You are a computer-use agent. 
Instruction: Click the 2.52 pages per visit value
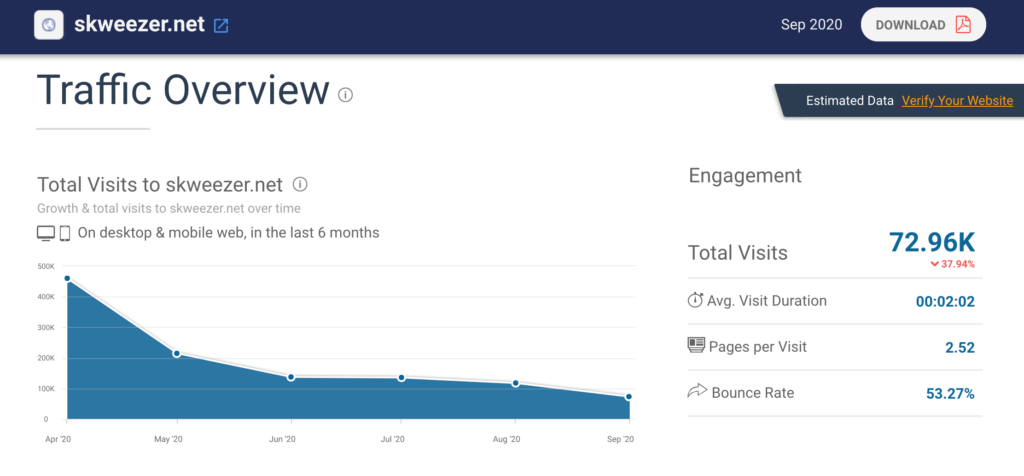point(960,347)
